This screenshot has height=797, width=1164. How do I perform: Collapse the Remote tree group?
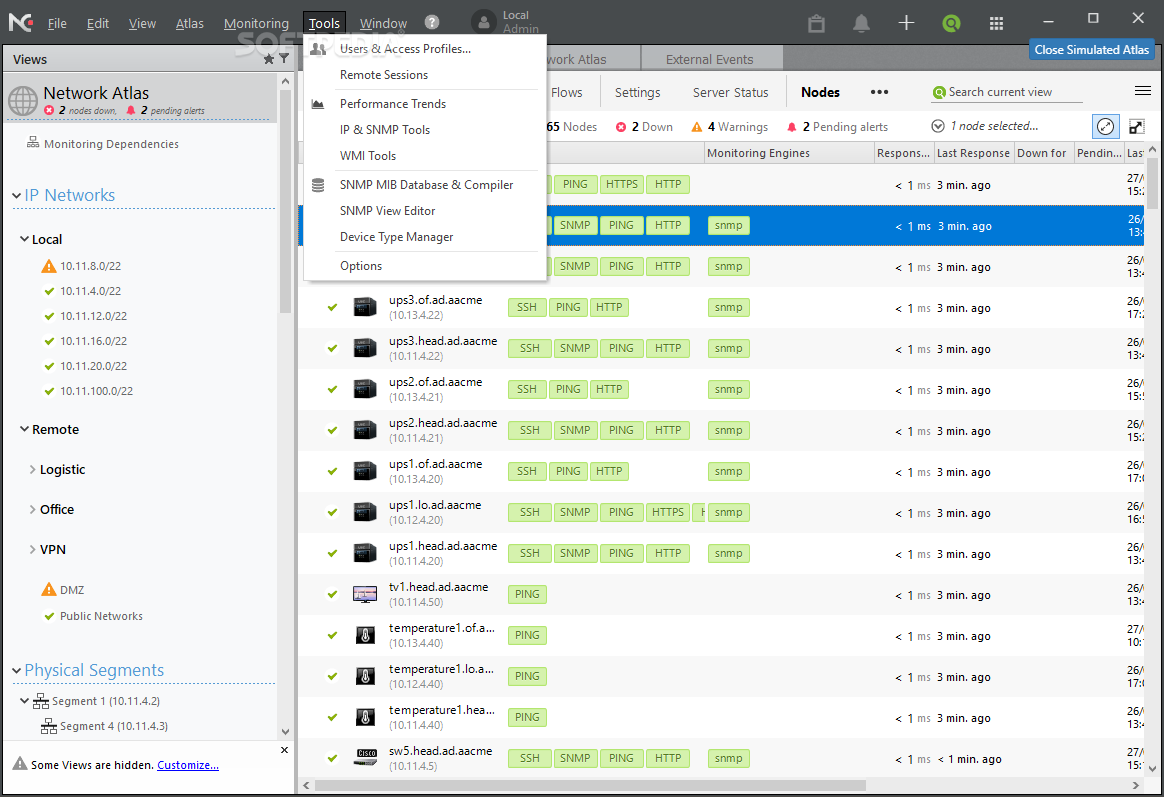click(x=24, y=429)
